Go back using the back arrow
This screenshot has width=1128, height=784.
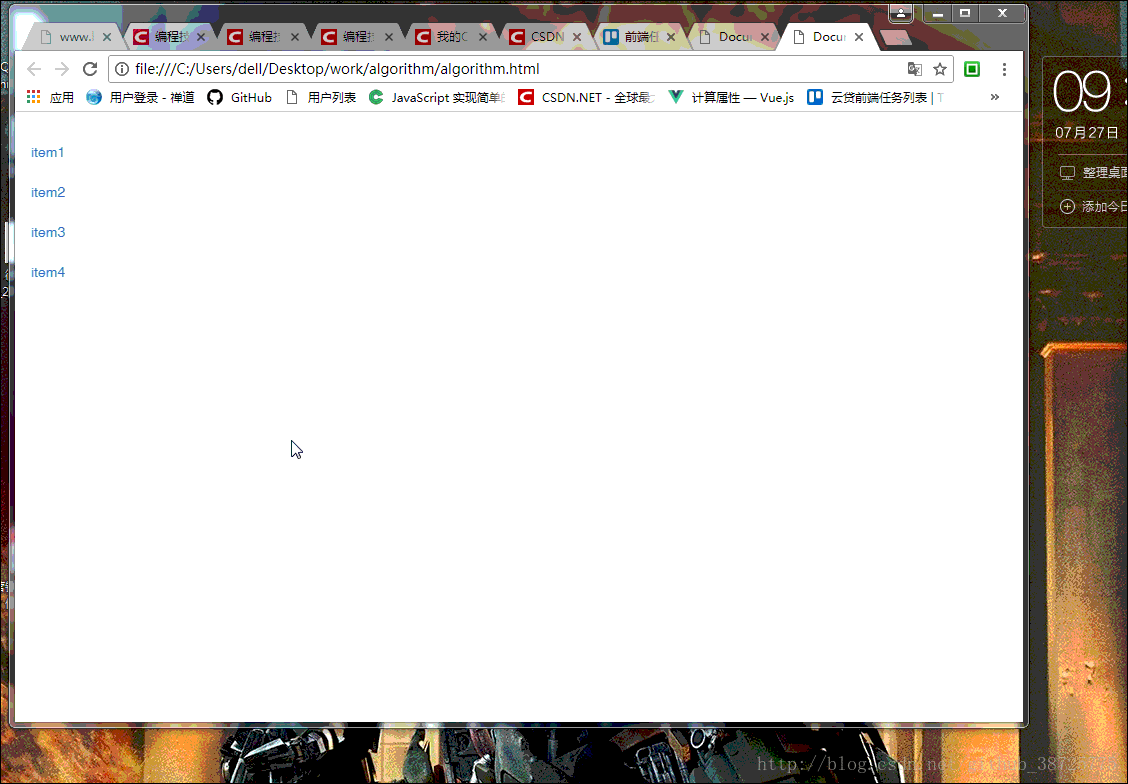34,69
